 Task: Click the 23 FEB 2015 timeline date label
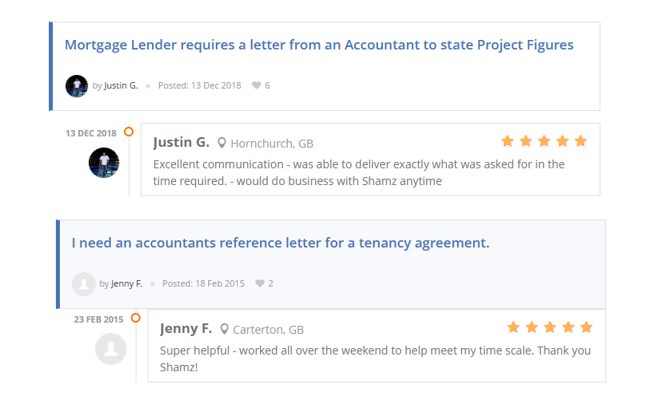tap(98, 320)
